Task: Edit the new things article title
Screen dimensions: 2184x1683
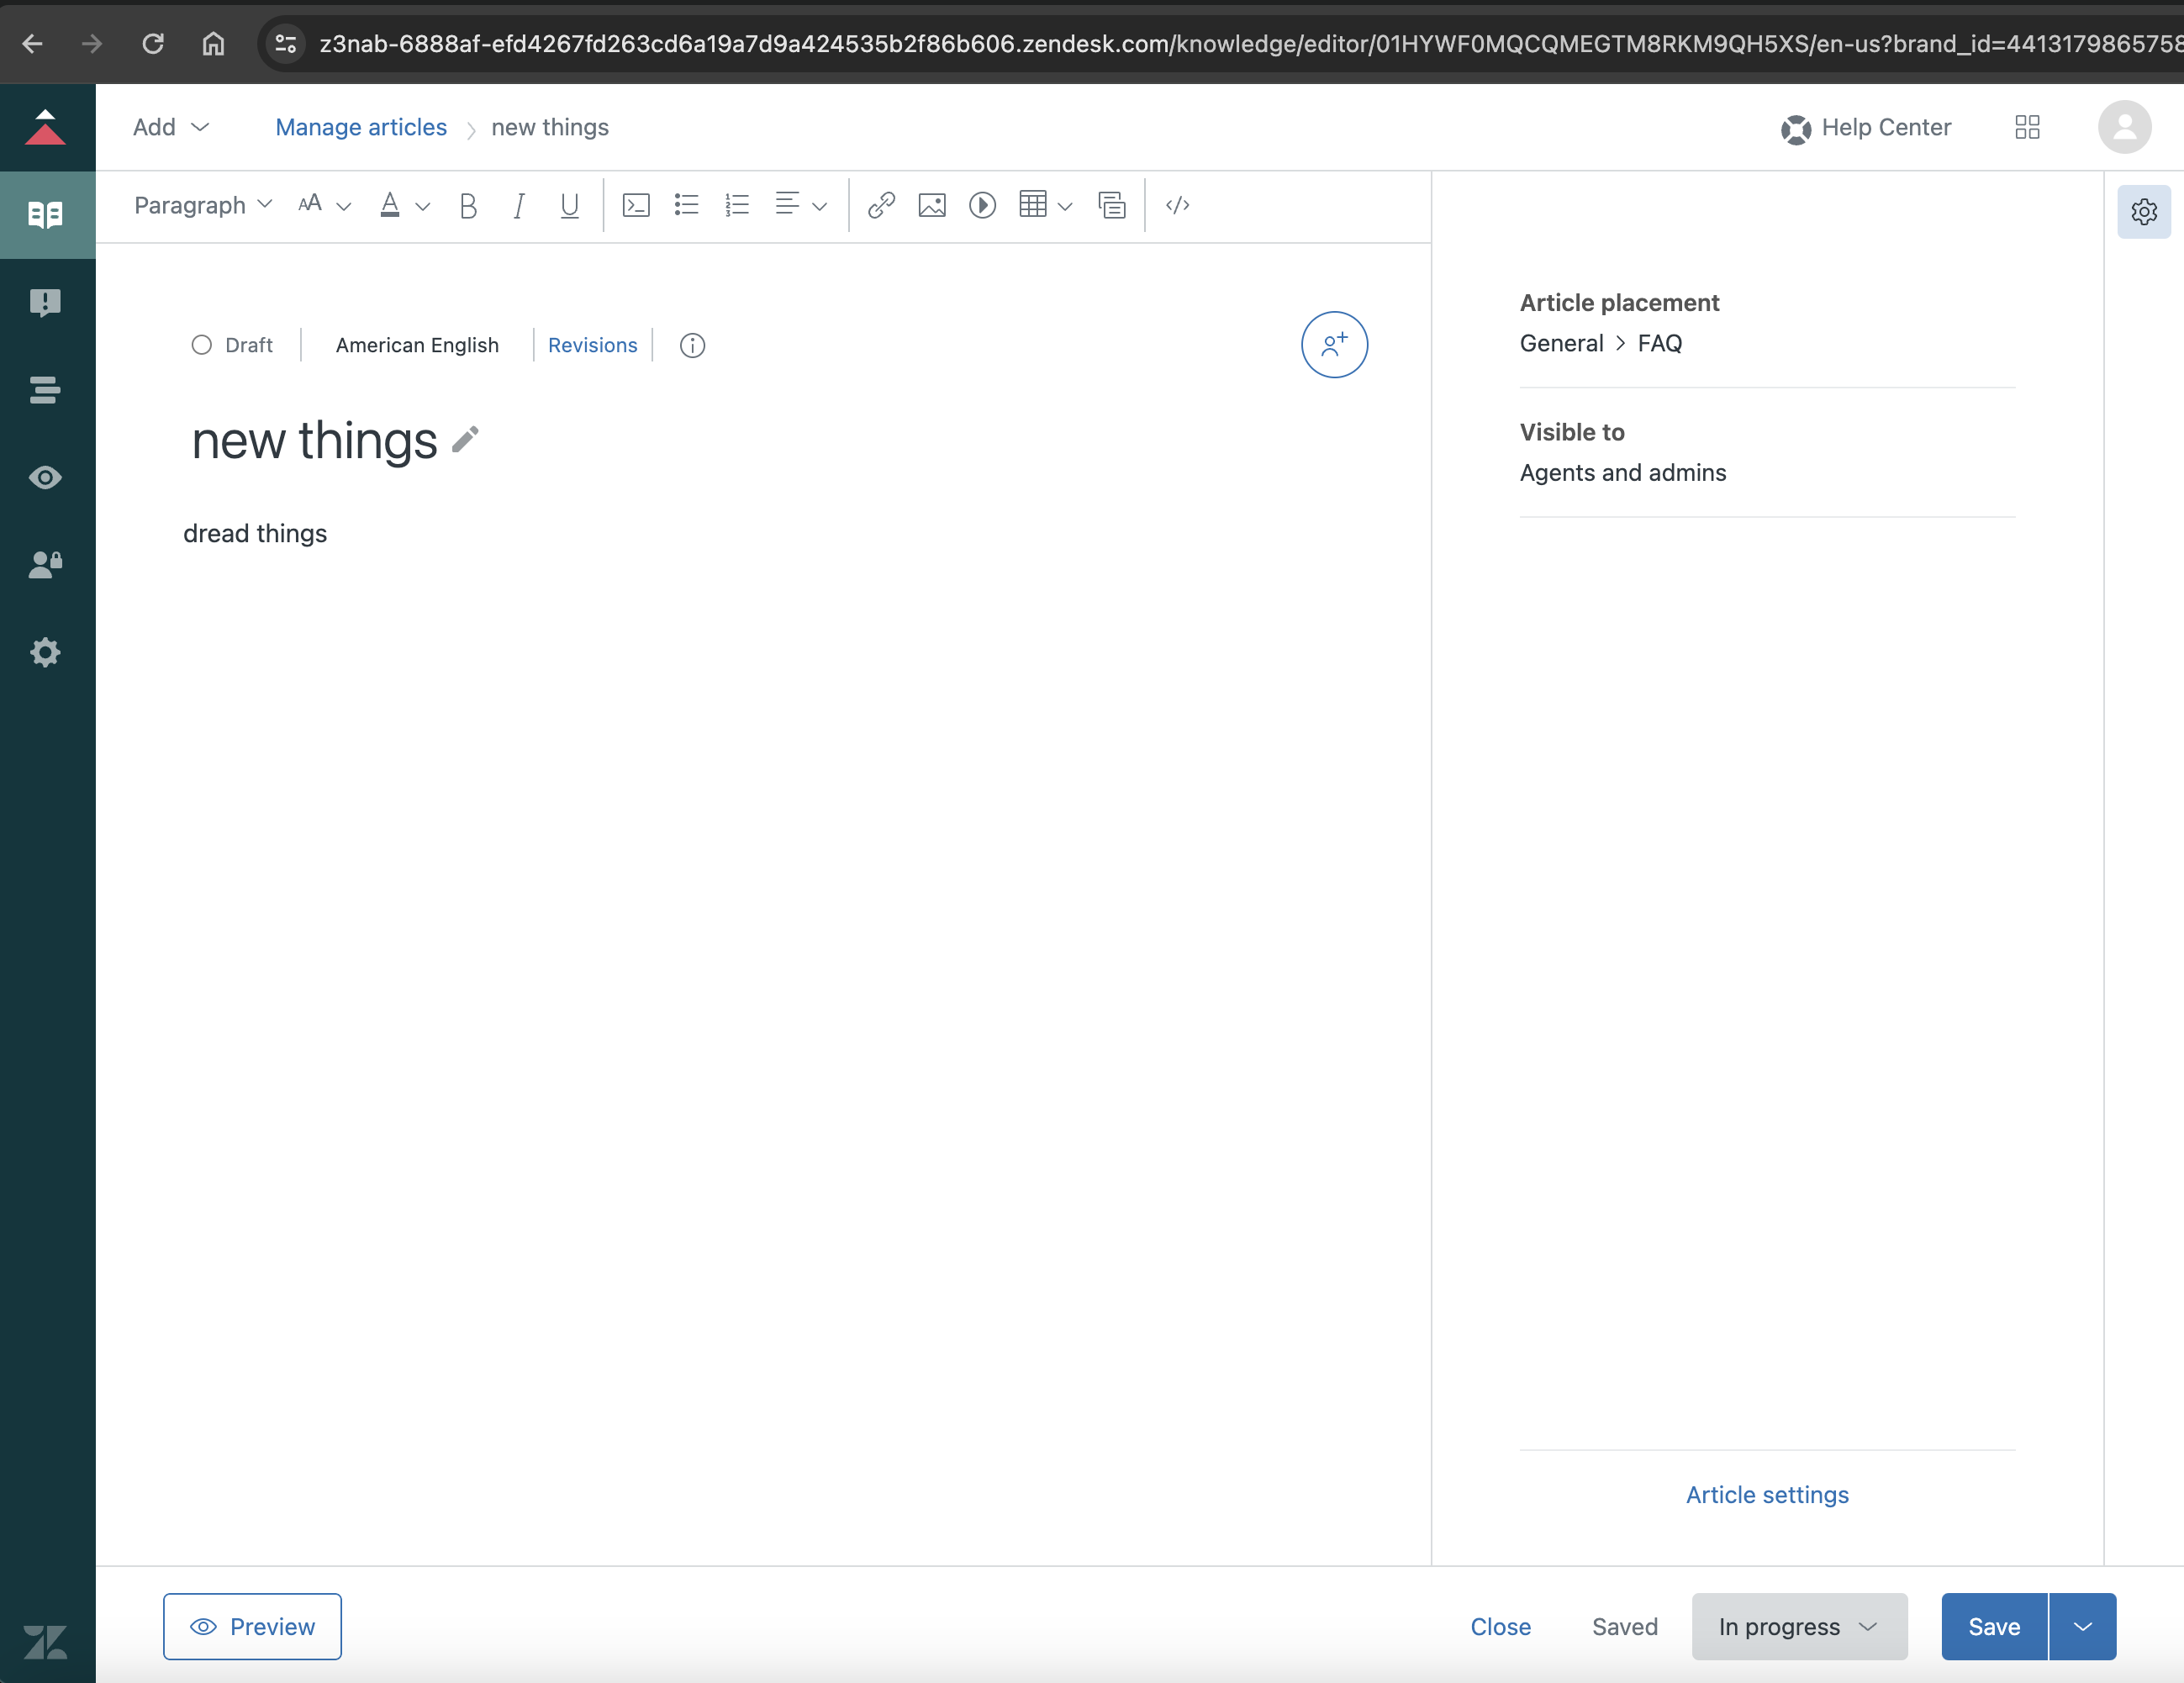Action: (x=465, y=439)
